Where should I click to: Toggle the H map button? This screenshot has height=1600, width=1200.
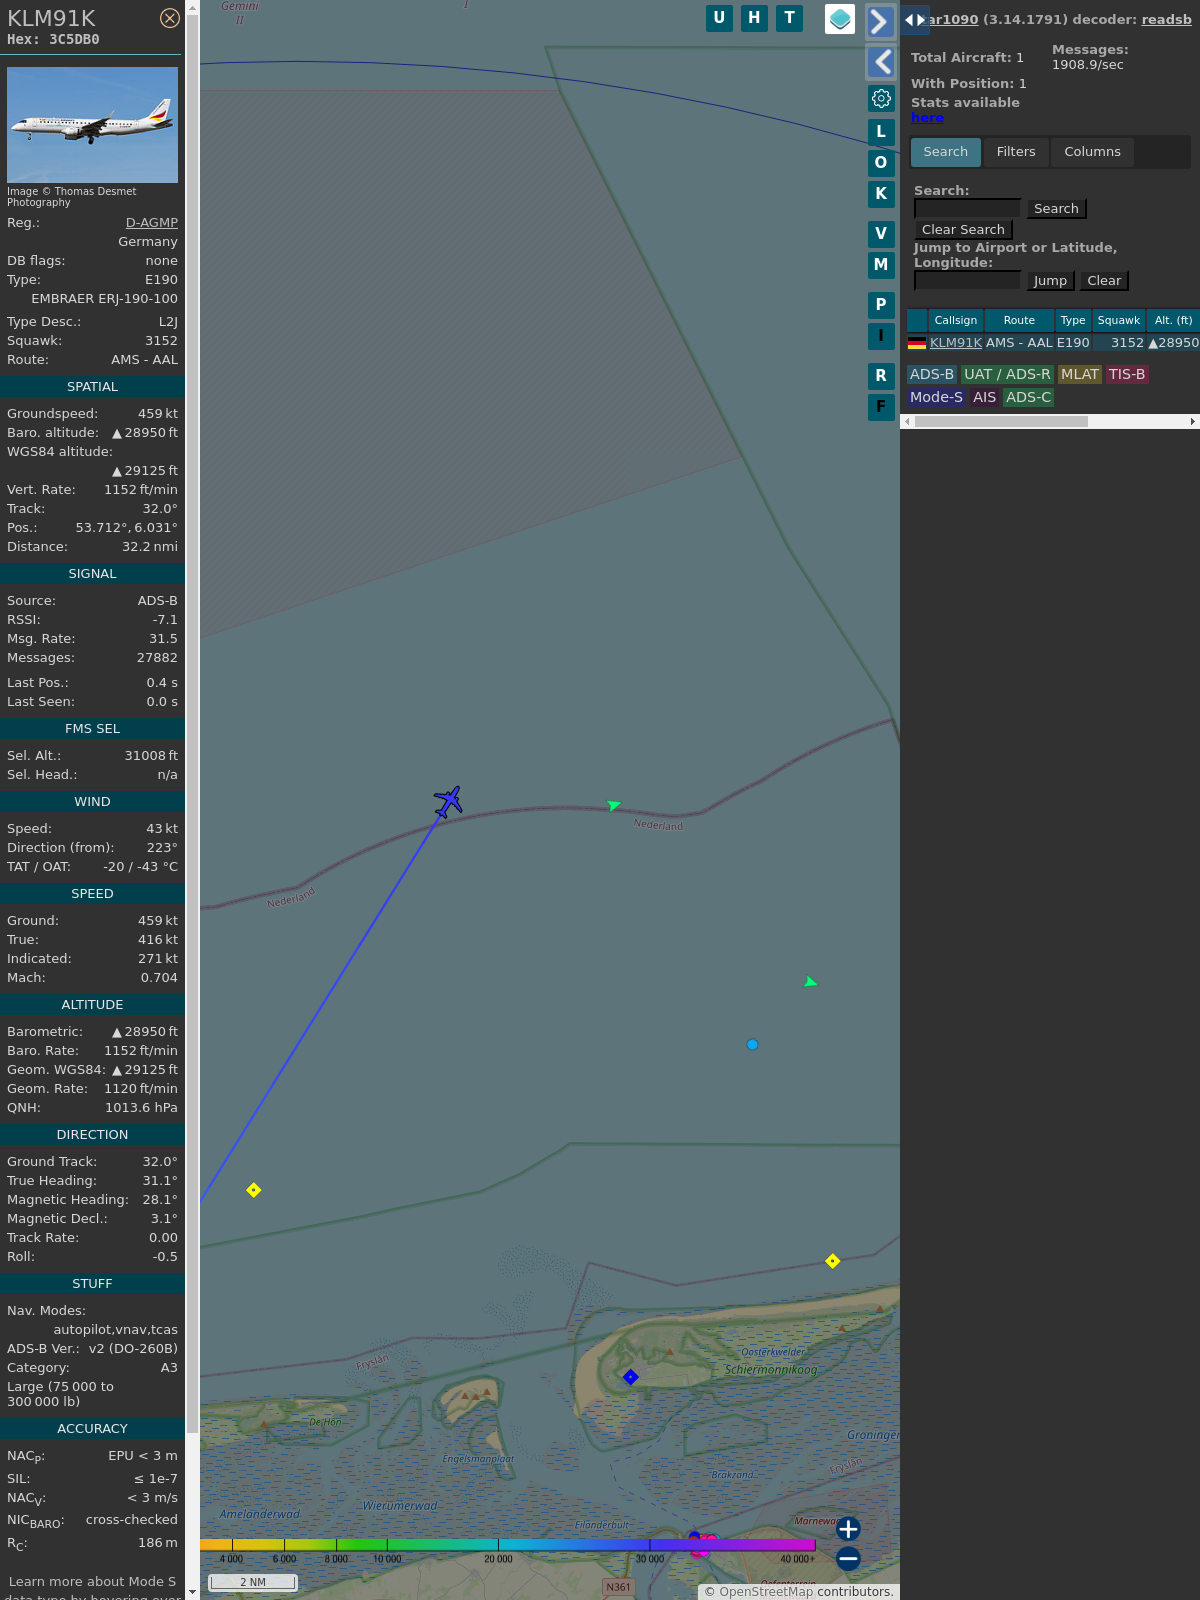click(754, 18)
